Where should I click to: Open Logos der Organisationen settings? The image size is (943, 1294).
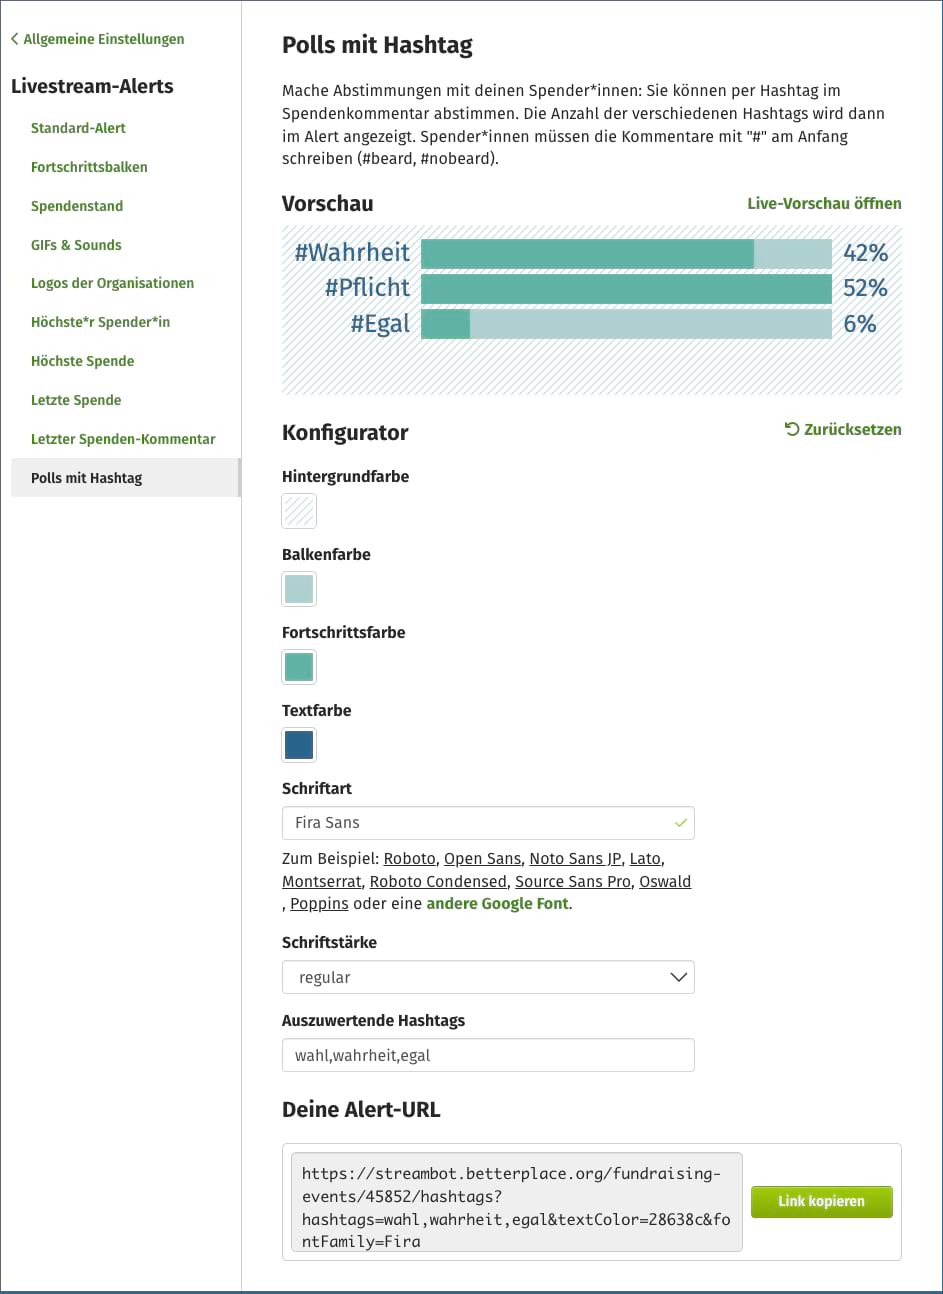coord(112,283)
